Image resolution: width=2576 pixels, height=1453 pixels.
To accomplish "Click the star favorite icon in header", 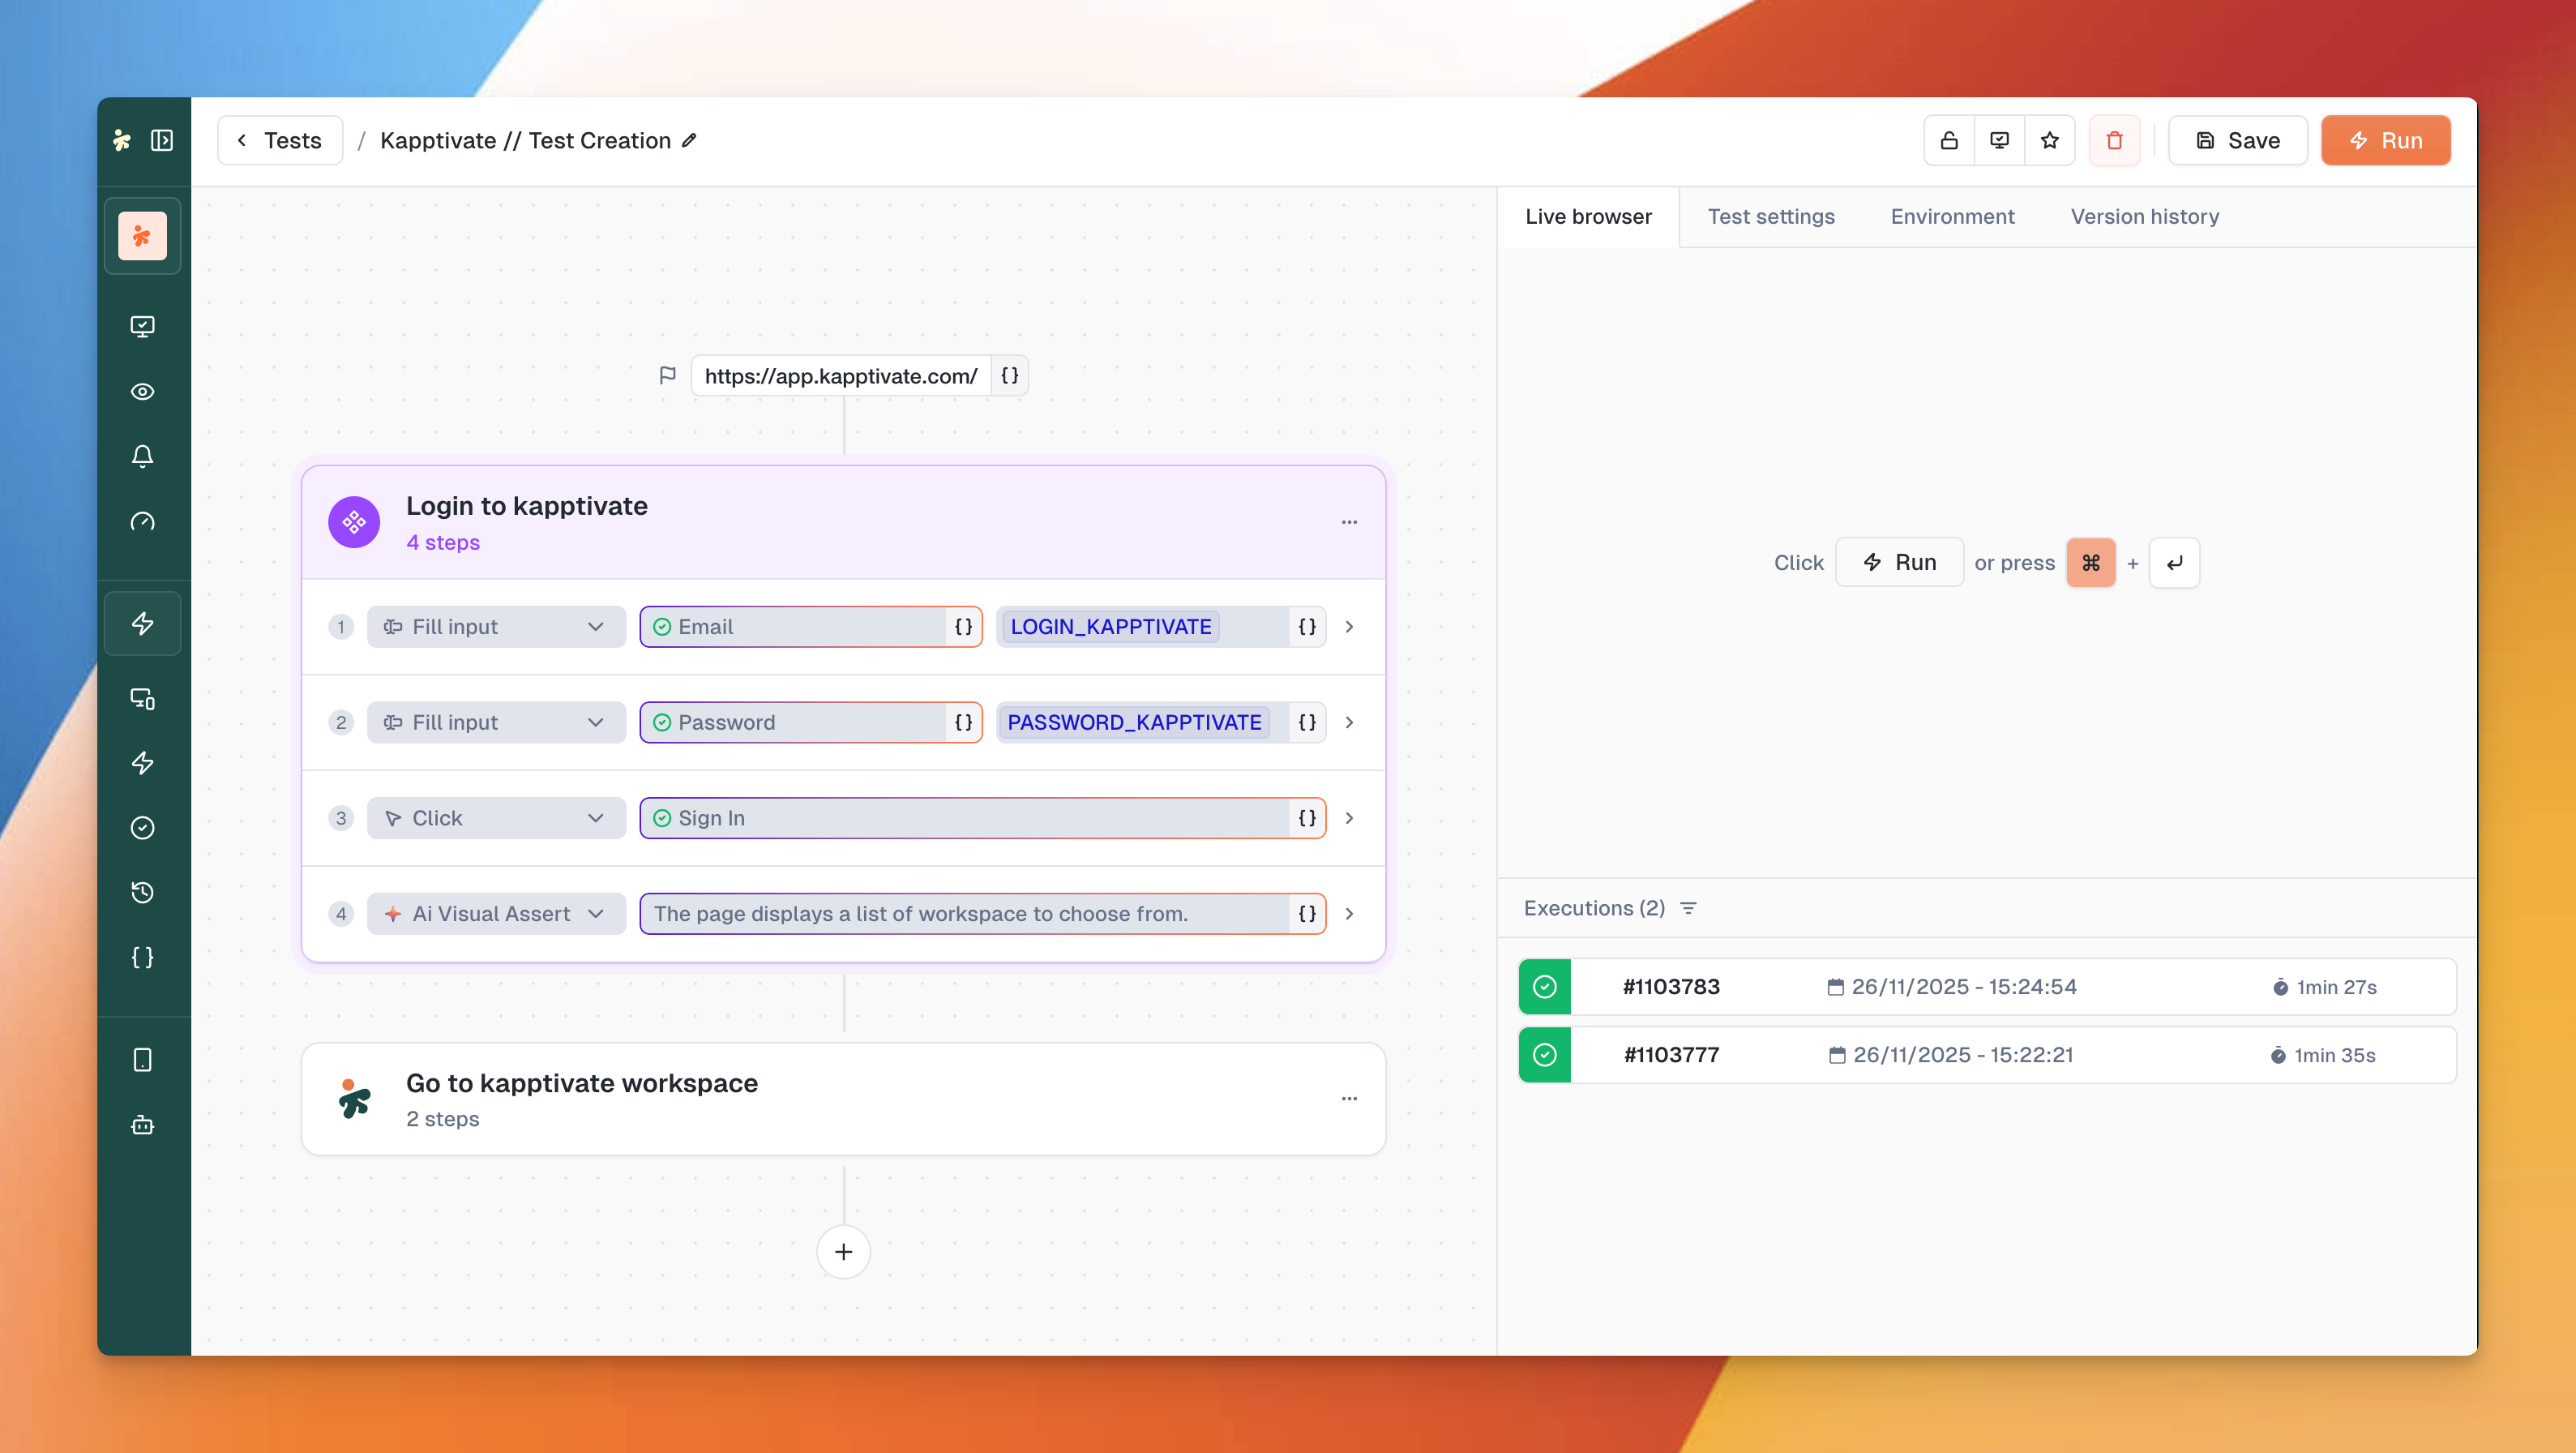I will click(2049, 140).
